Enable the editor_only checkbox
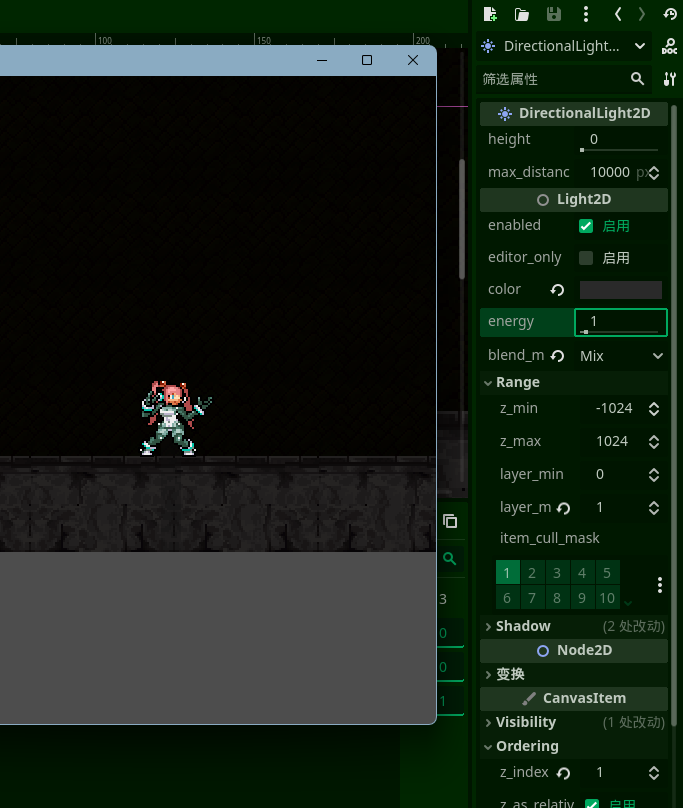The image size is (683, 808). [x=586, y=258]
